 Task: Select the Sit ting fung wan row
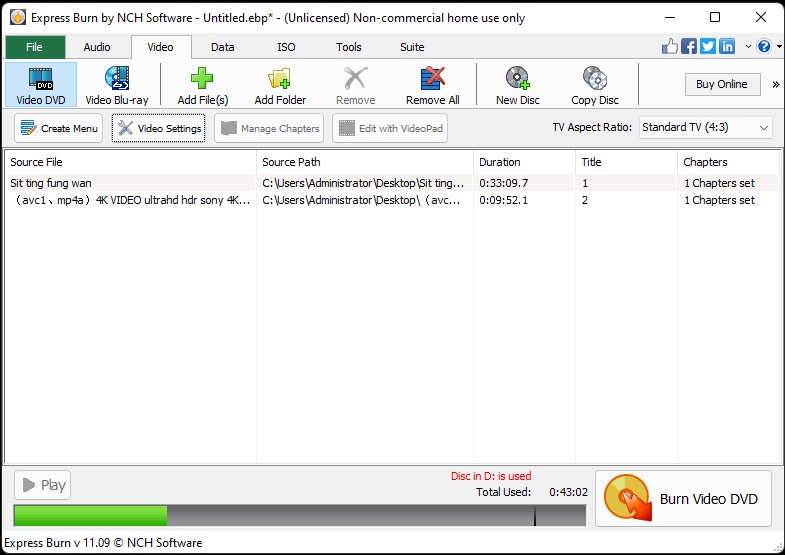point(130,183)
